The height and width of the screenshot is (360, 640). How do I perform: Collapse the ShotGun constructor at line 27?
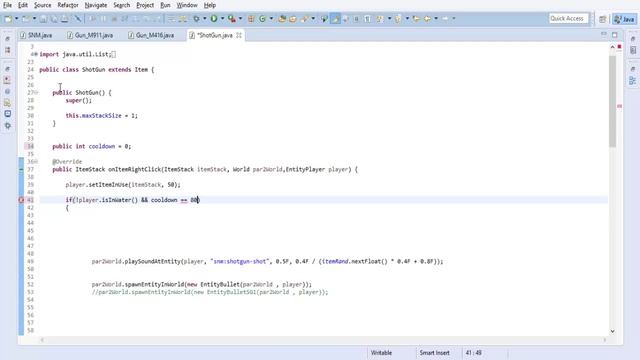coord(36,93)
